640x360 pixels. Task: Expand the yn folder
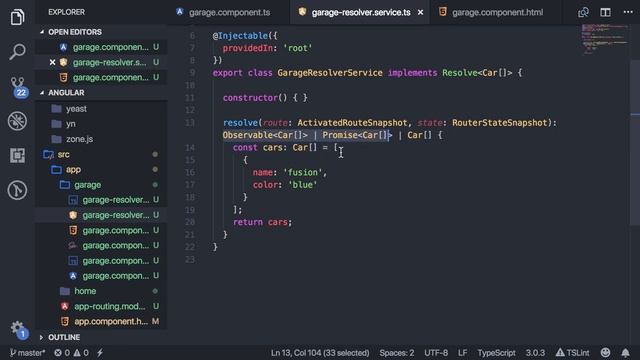[x=71, y=124]
